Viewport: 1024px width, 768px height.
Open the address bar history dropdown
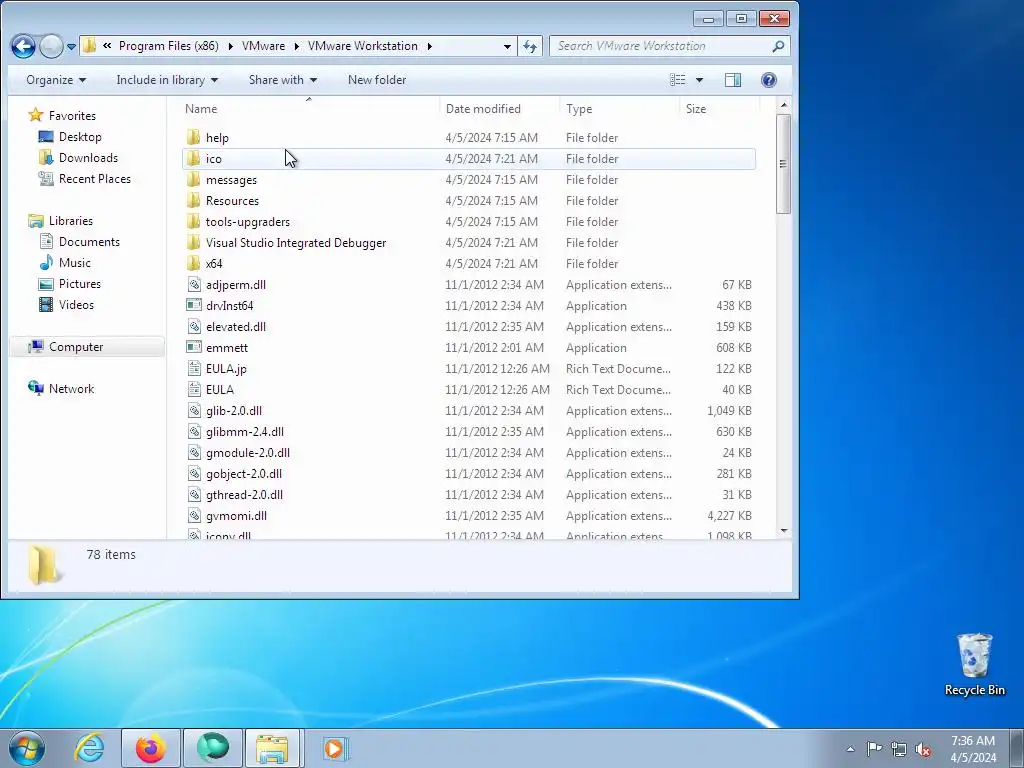pos(507,46)
